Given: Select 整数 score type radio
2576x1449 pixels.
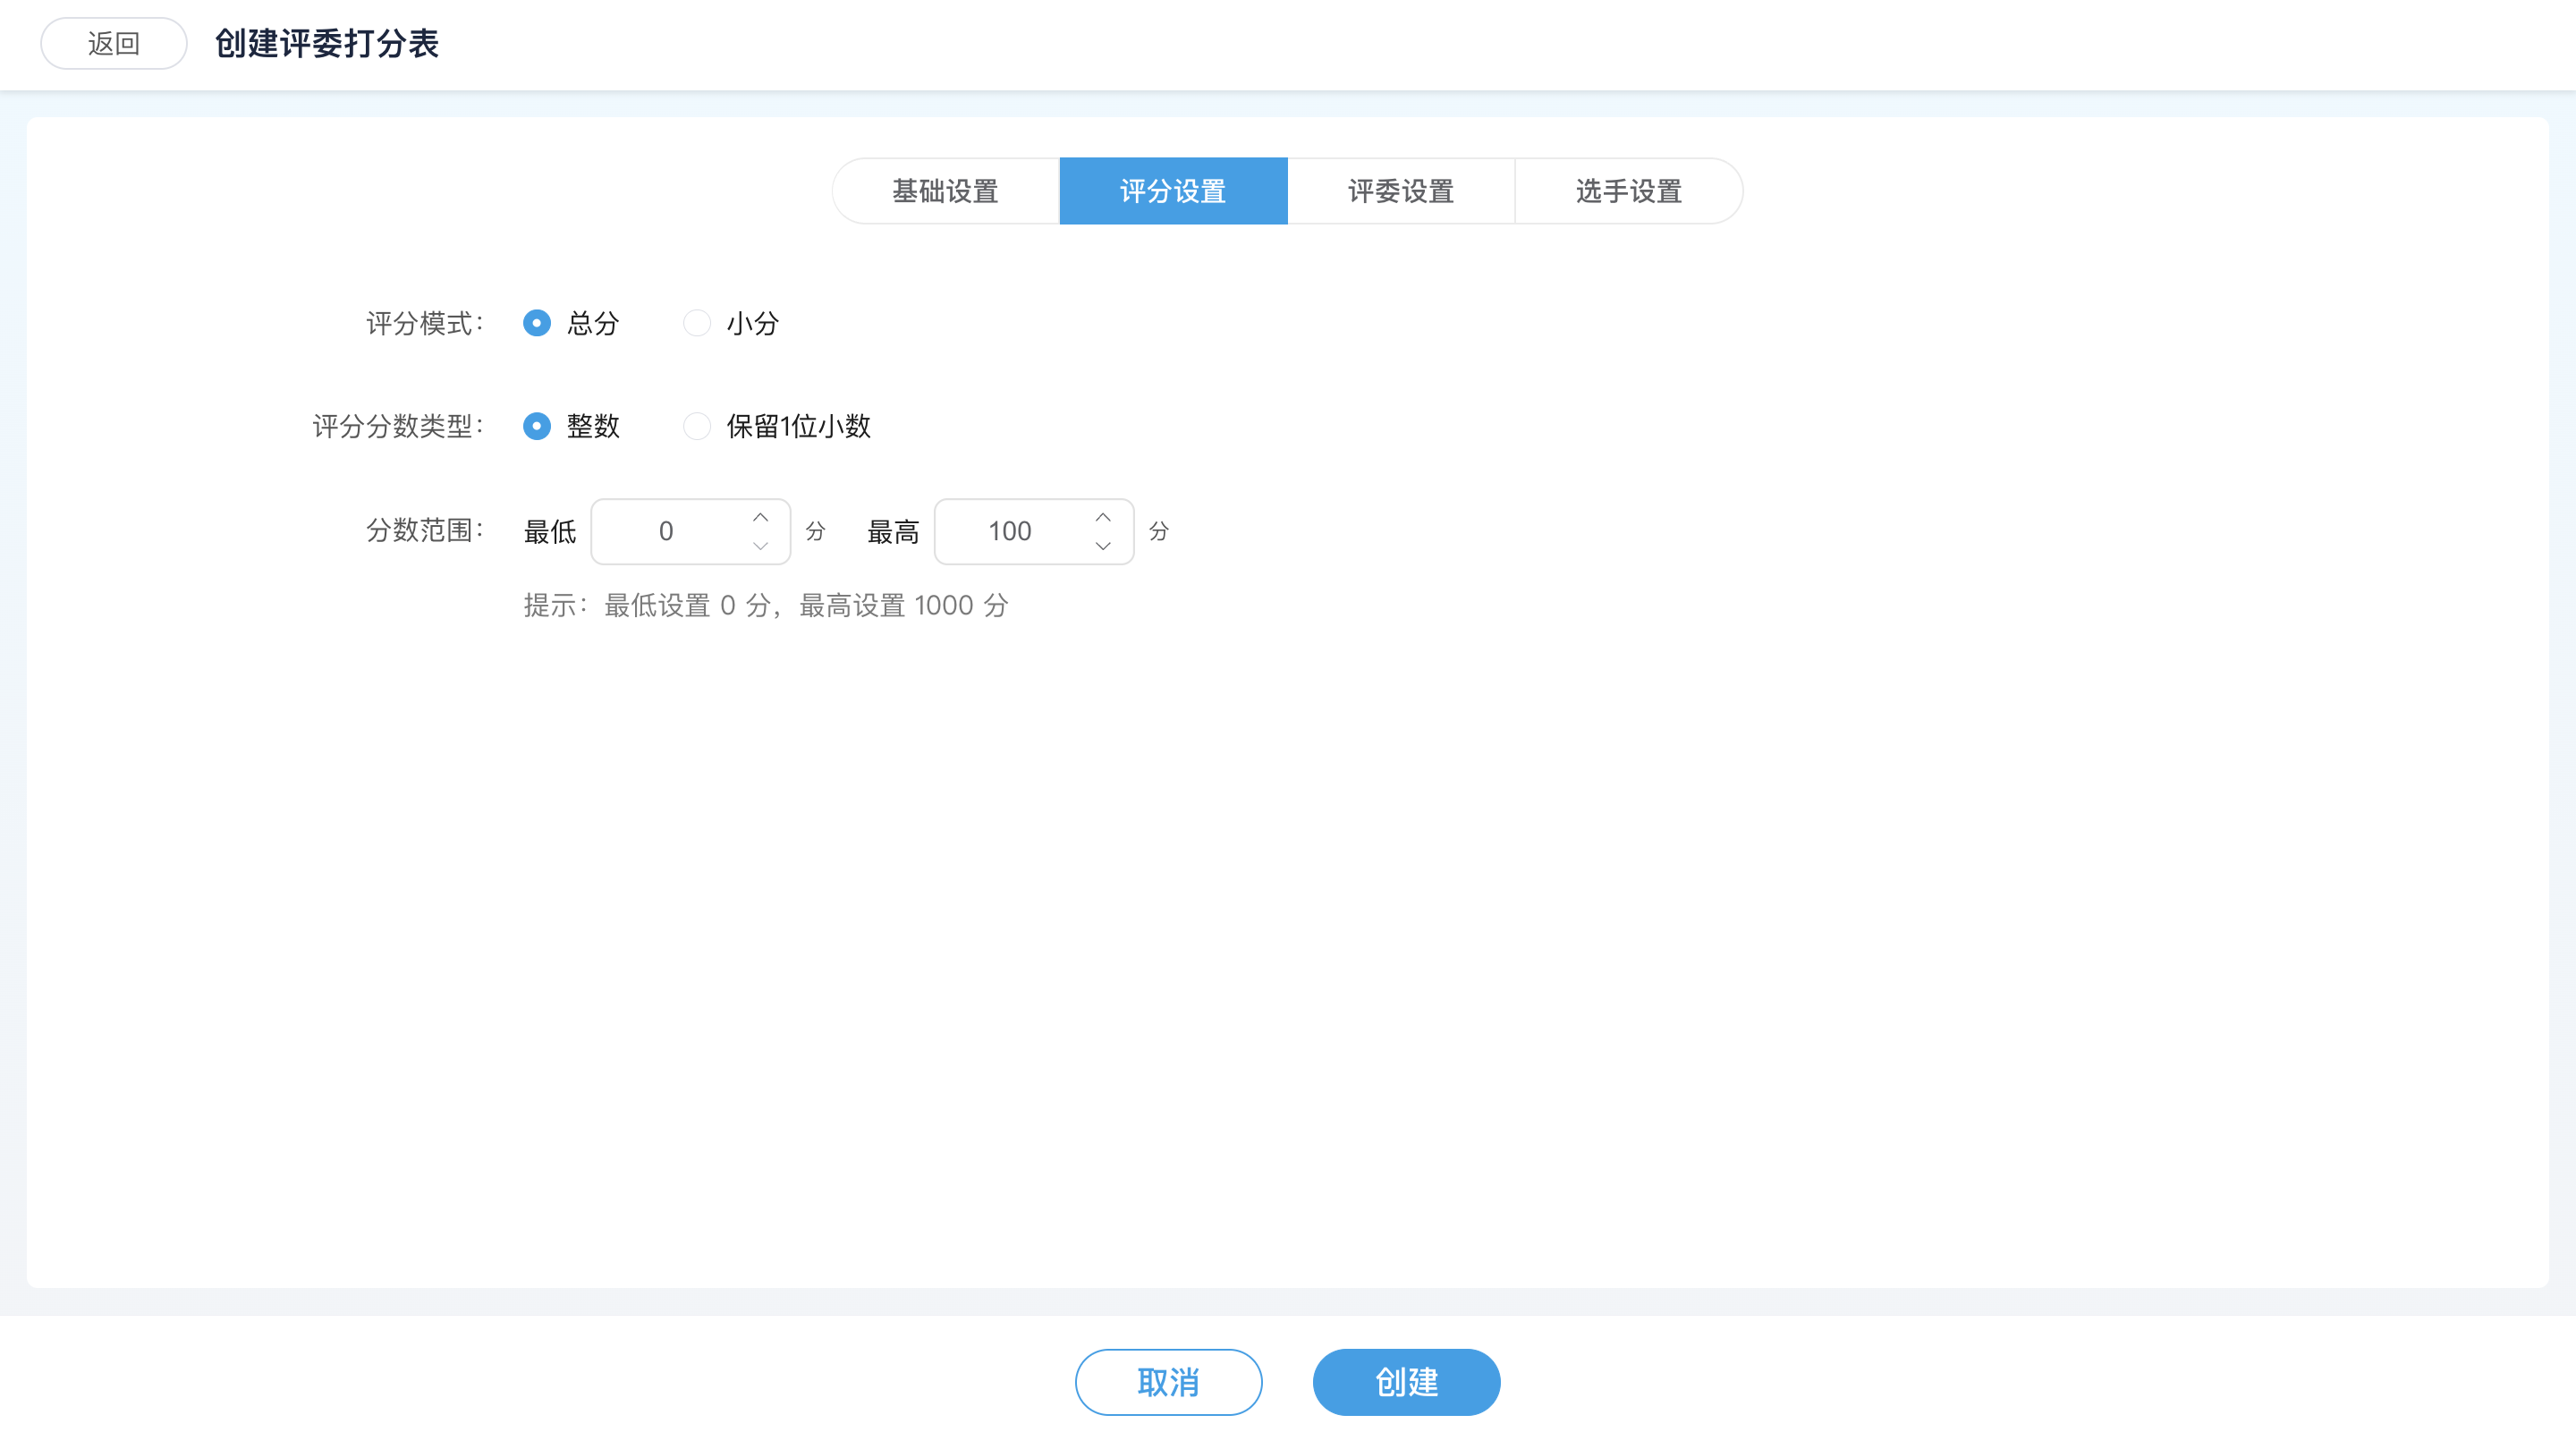Looking at the screenshot, I should (537, 426).
